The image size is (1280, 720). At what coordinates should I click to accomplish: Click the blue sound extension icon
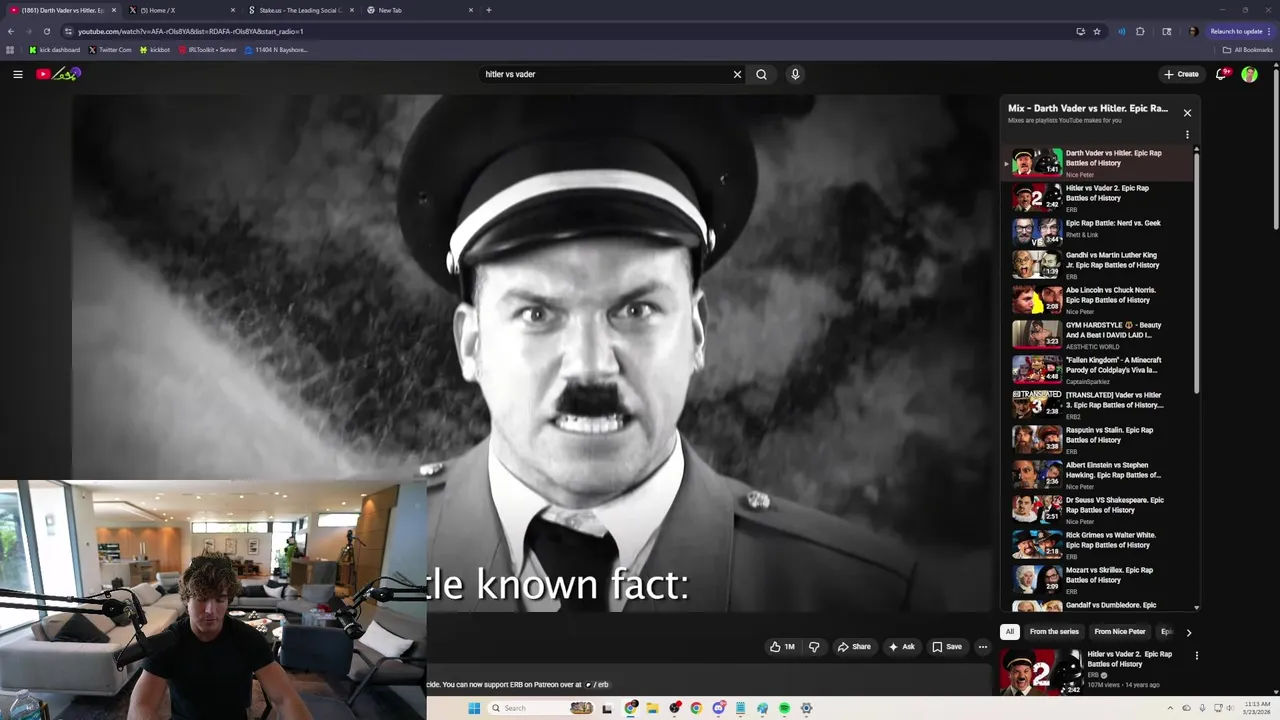[x=1121, y=31]
